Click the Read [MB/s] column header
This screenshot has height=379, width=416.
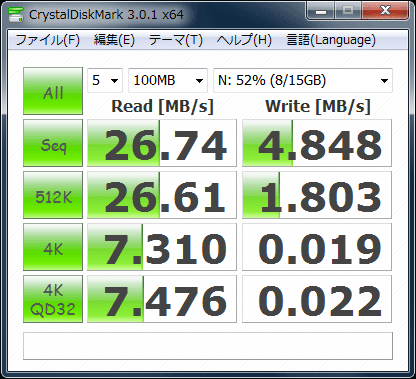pos(162,107)
